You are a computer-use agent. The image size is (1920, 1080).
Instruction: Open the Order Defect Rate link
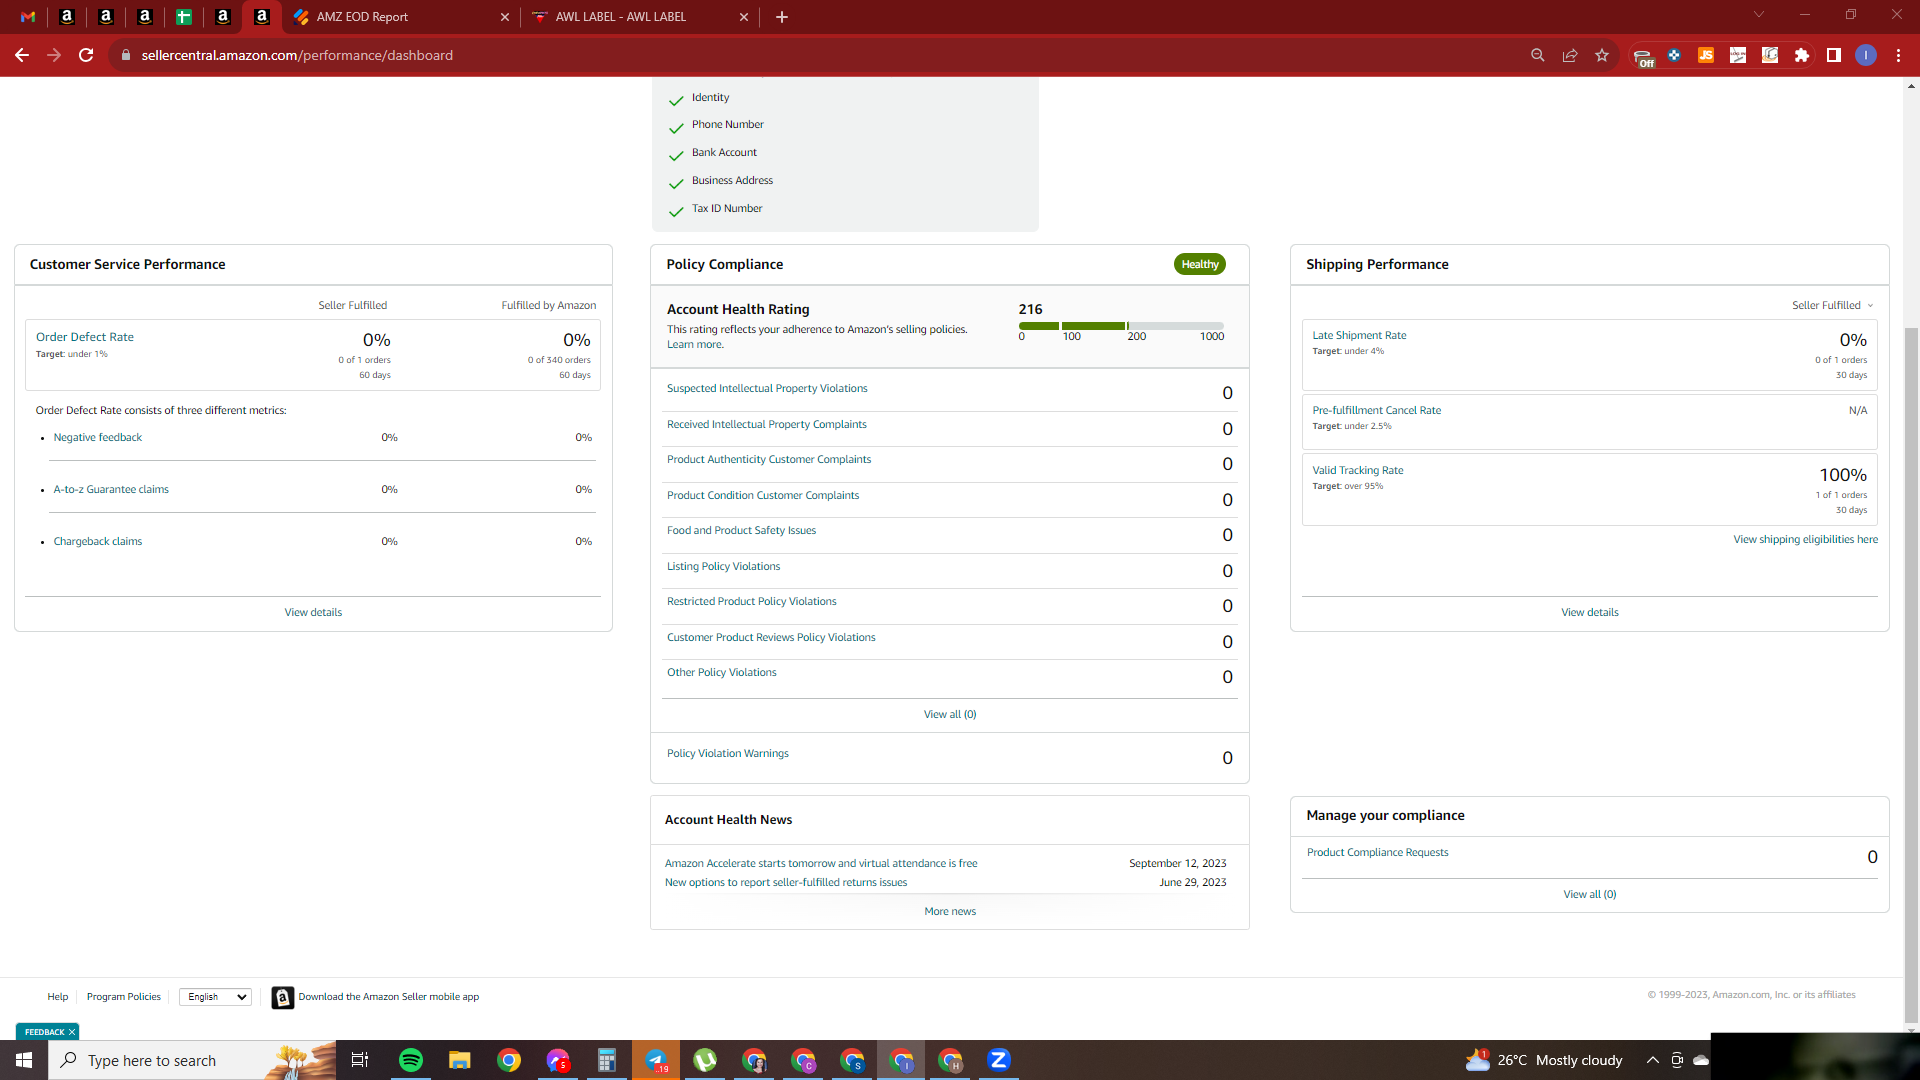[x=85, y=337]
